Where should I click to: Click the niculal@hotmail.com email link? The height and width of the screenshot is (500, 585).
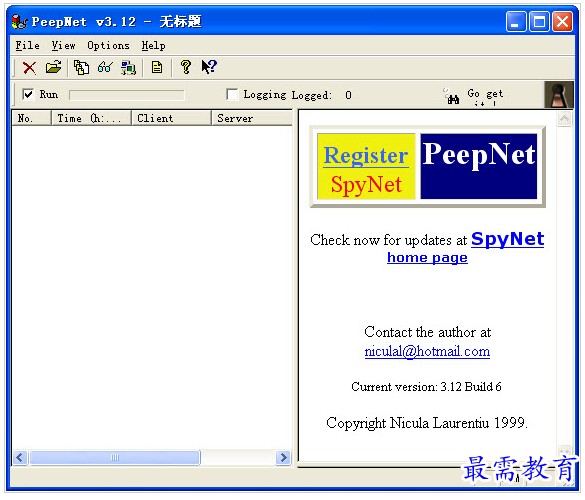point(427,351)
